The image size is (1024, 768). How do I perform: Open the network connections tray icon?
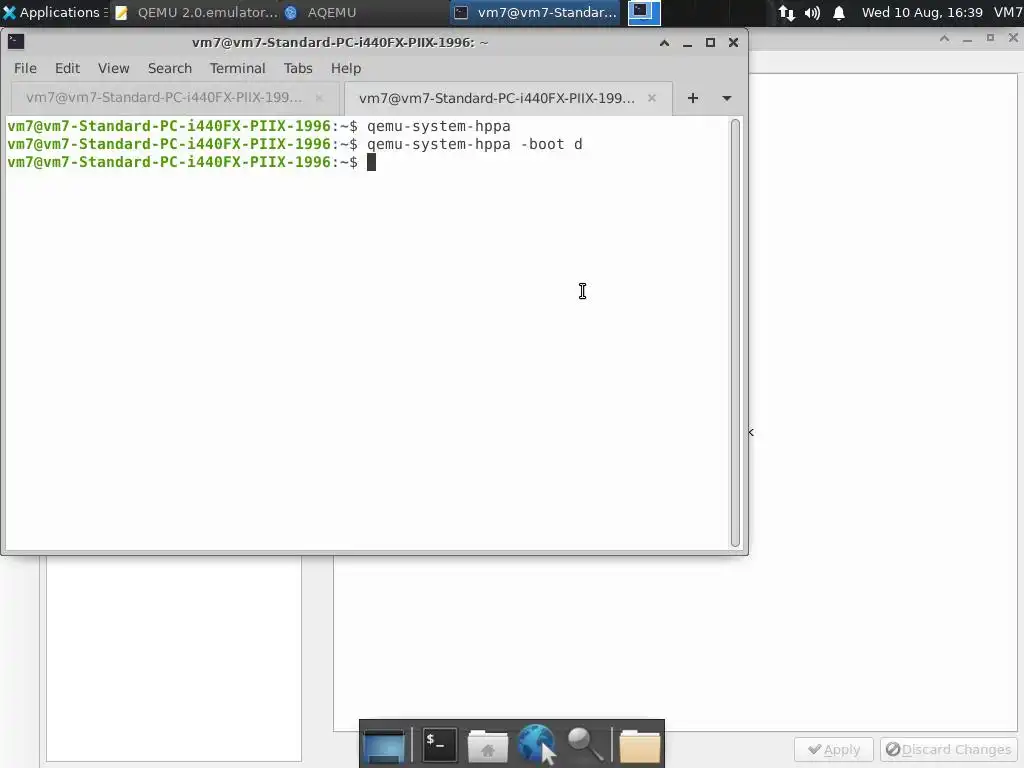tap(786, 12)
